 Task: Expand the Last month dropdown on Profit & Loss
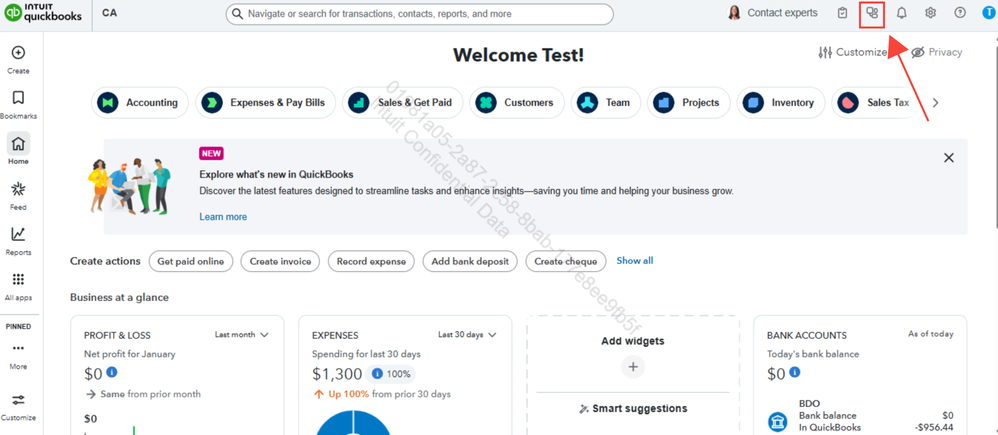pos(241,334)
